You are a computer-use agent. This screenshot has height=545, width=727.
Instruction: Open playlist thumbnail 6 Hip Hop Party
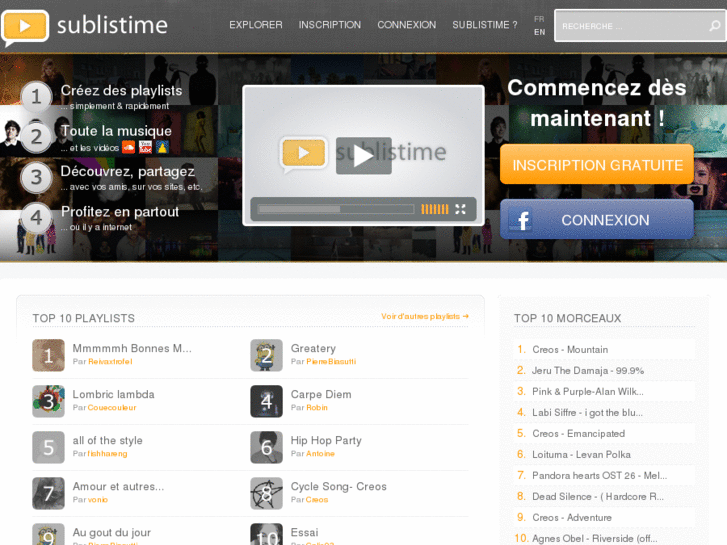coord(267,447)
